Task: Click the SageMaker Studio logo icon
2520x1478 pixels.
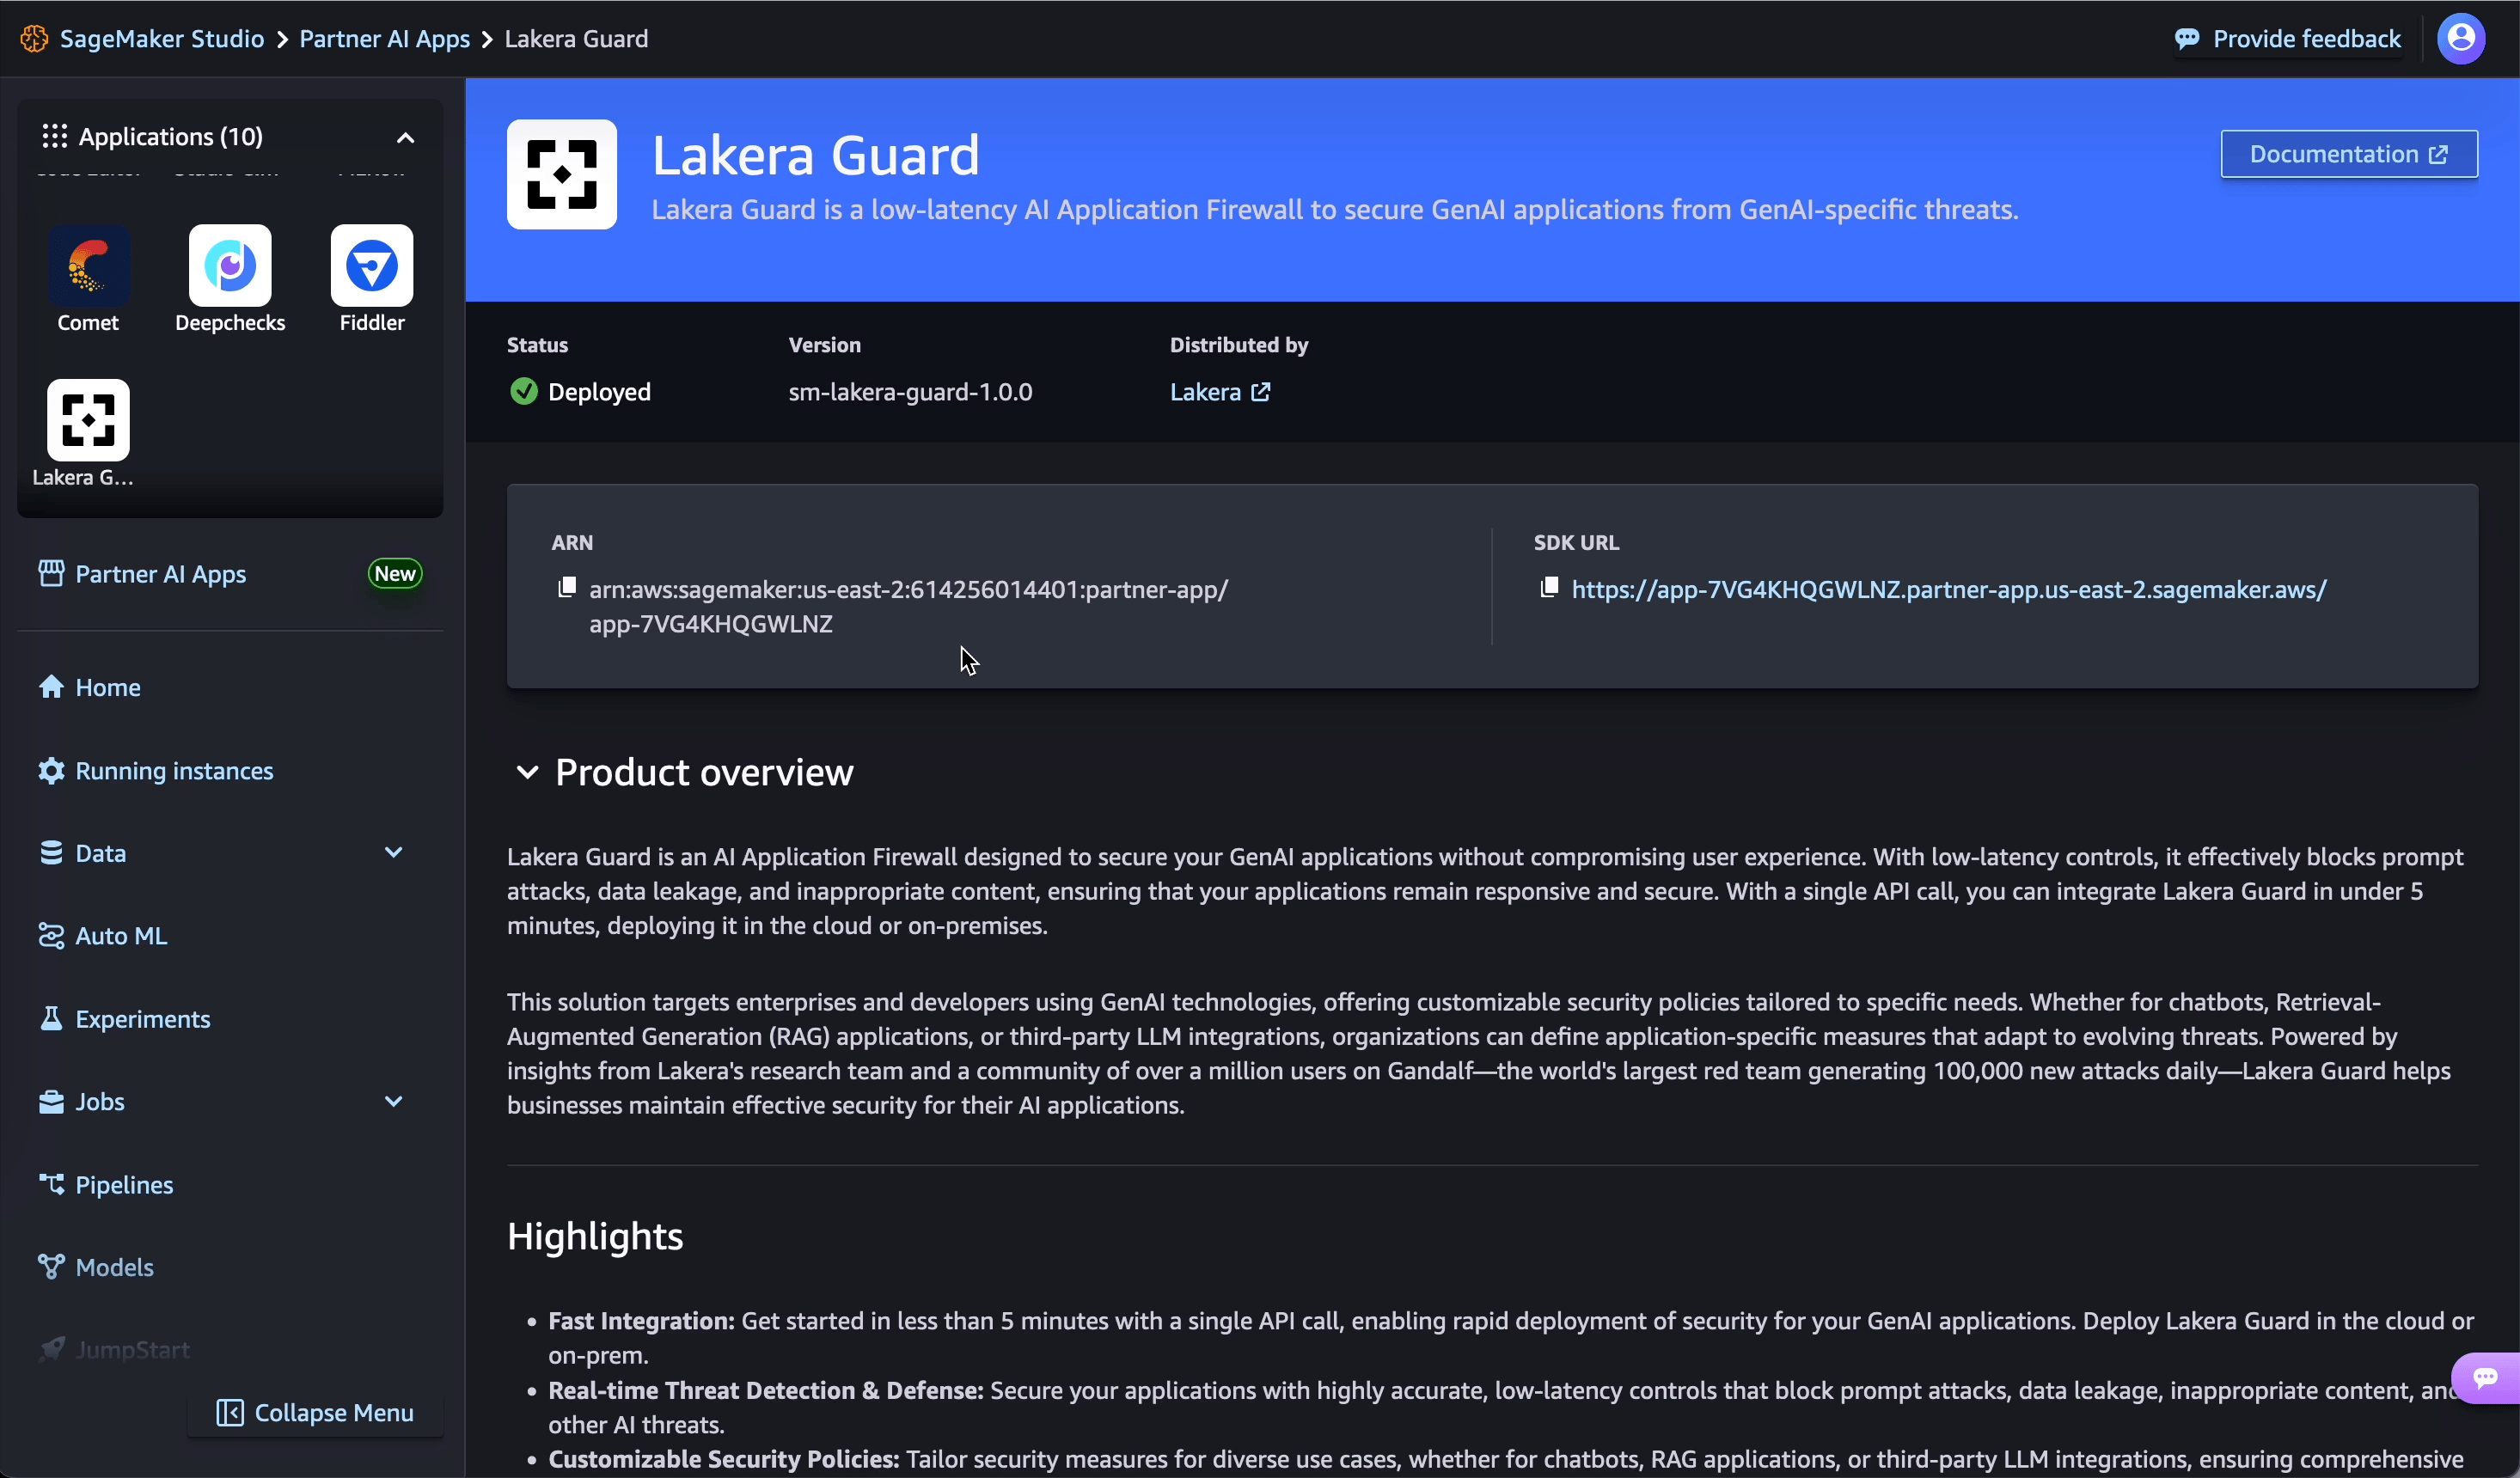Action: (x=34, y=39)
